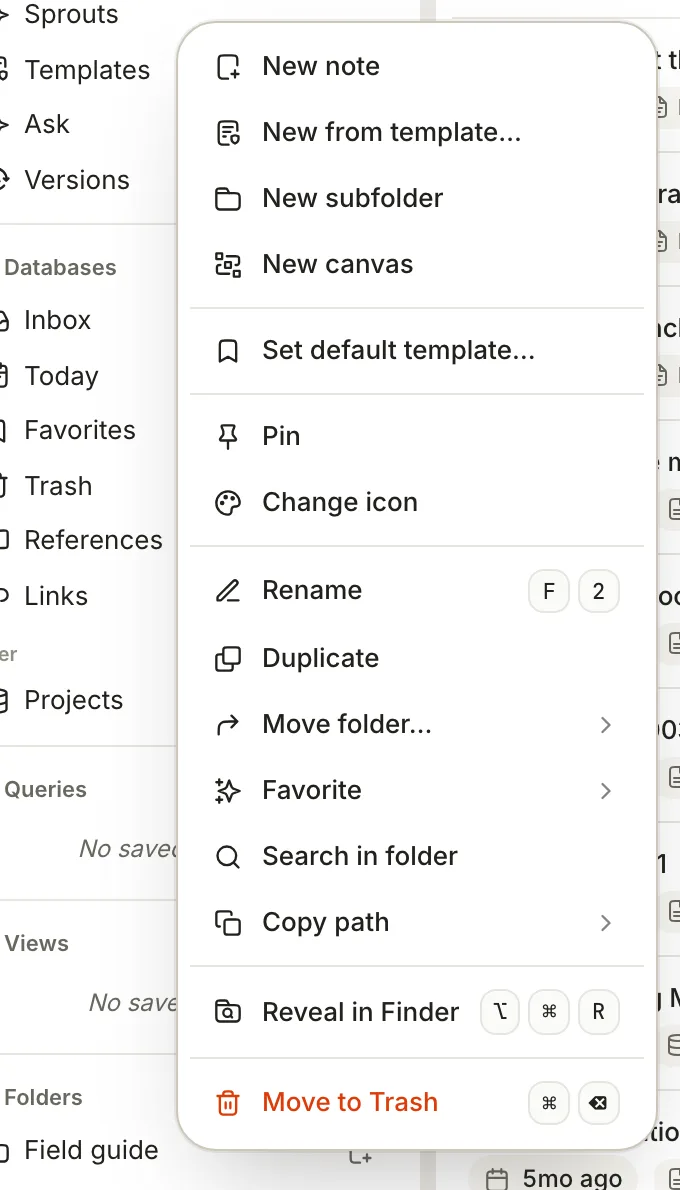
Task: Click the 5mo ago date label
Action: pos(572,1179)
